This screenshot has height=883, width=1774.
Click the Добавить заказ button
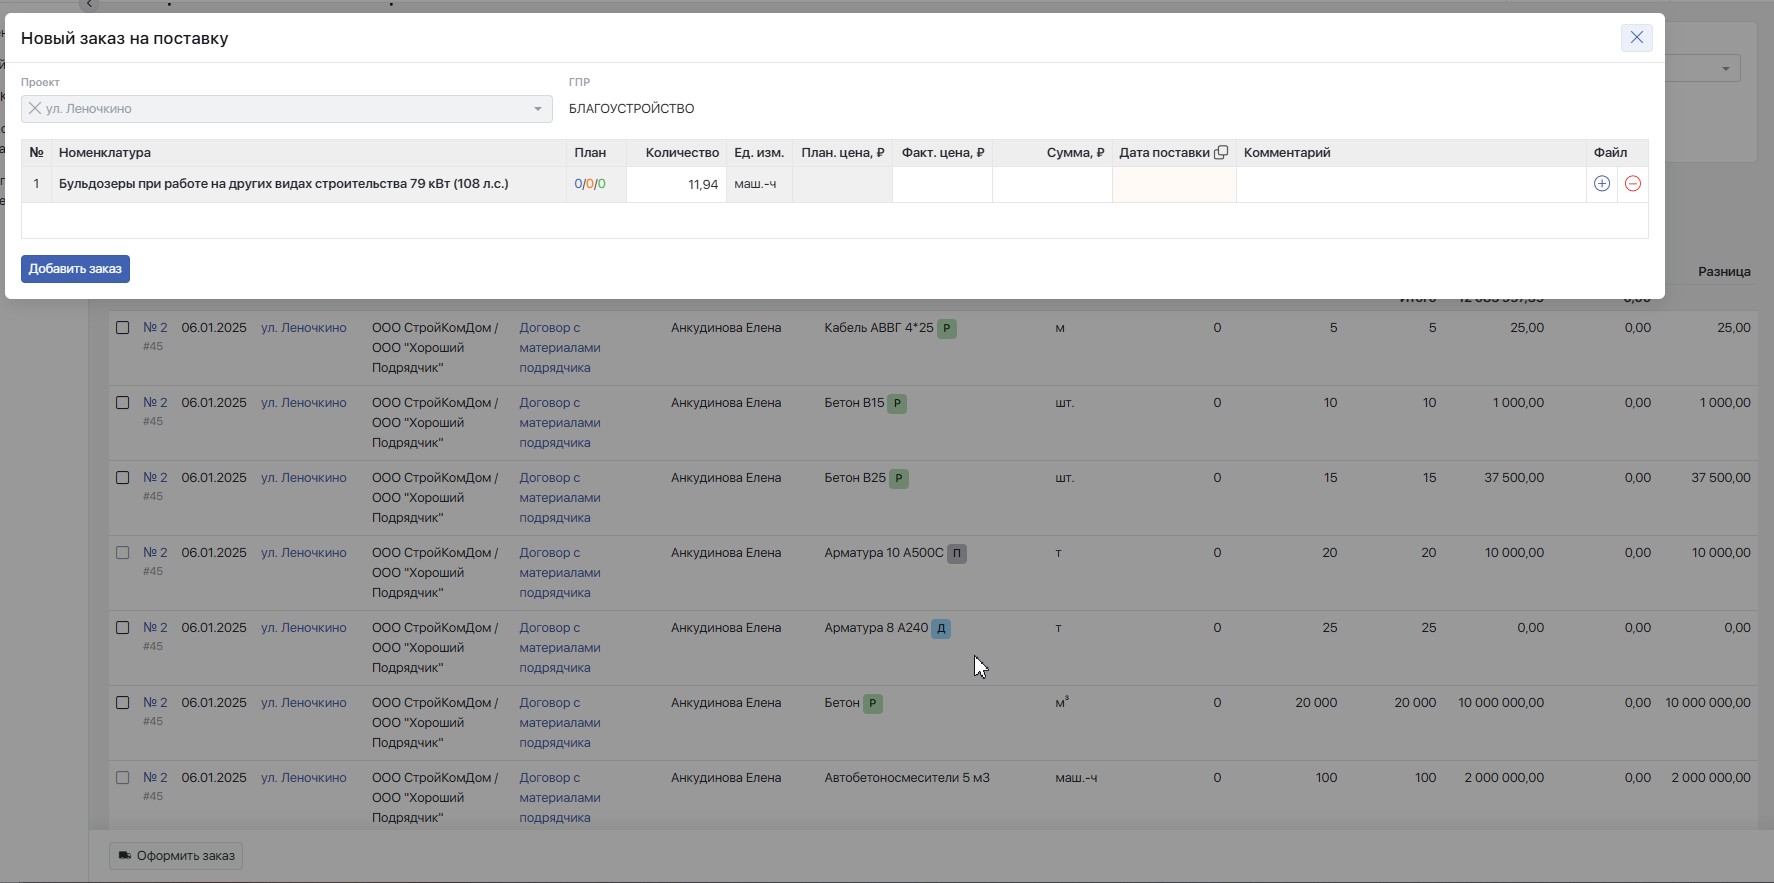click(x=75, y=269)
